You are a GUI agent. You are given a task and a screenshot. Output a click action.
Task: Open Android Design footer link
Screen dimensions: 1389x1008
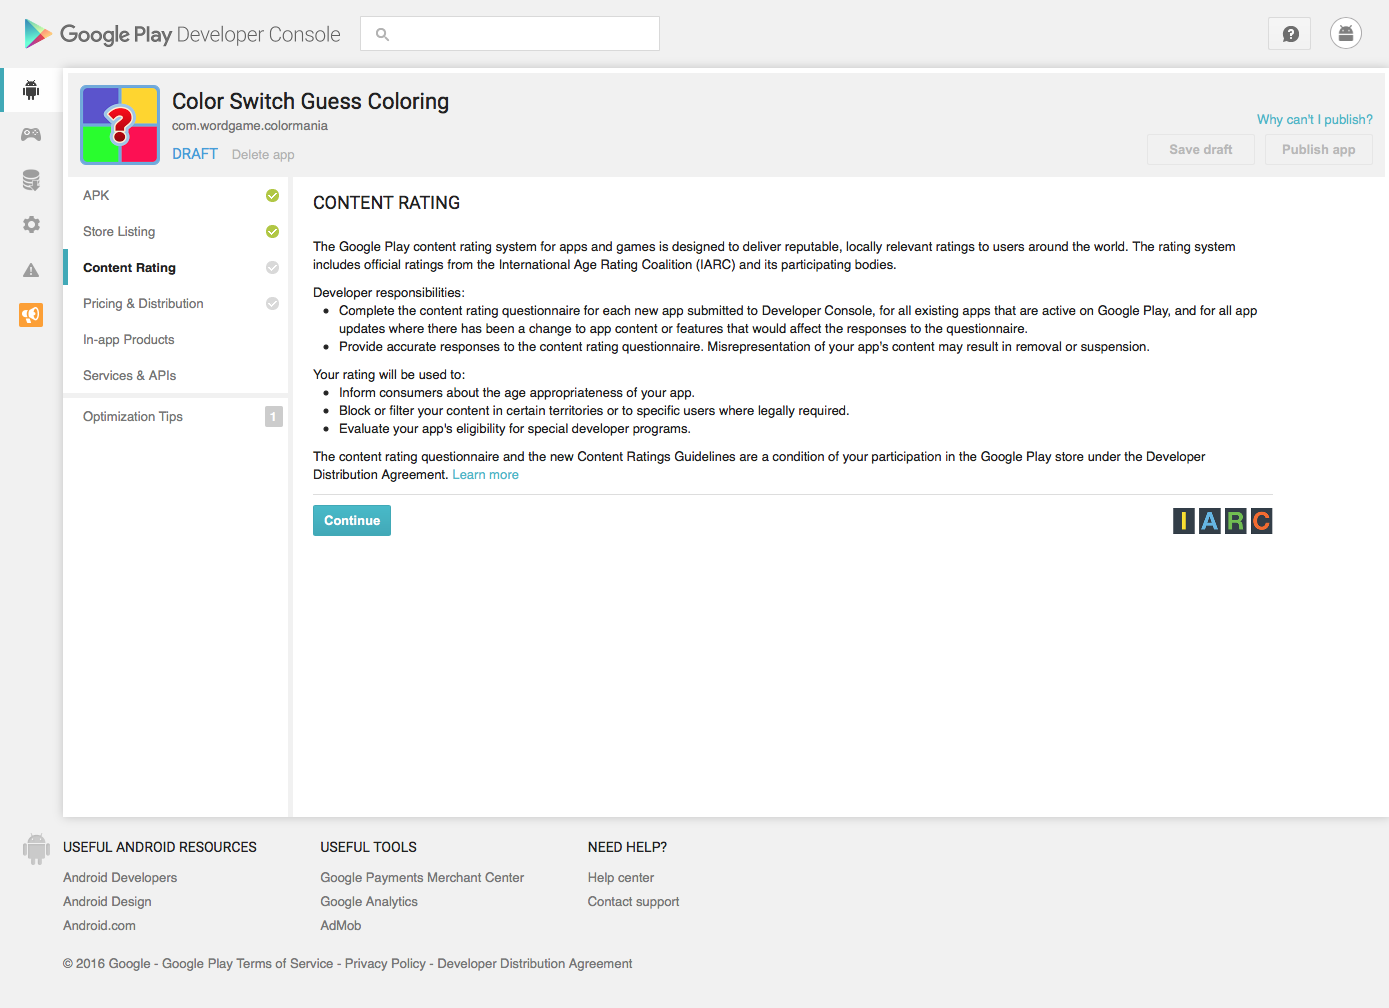[x=107, y=902]
